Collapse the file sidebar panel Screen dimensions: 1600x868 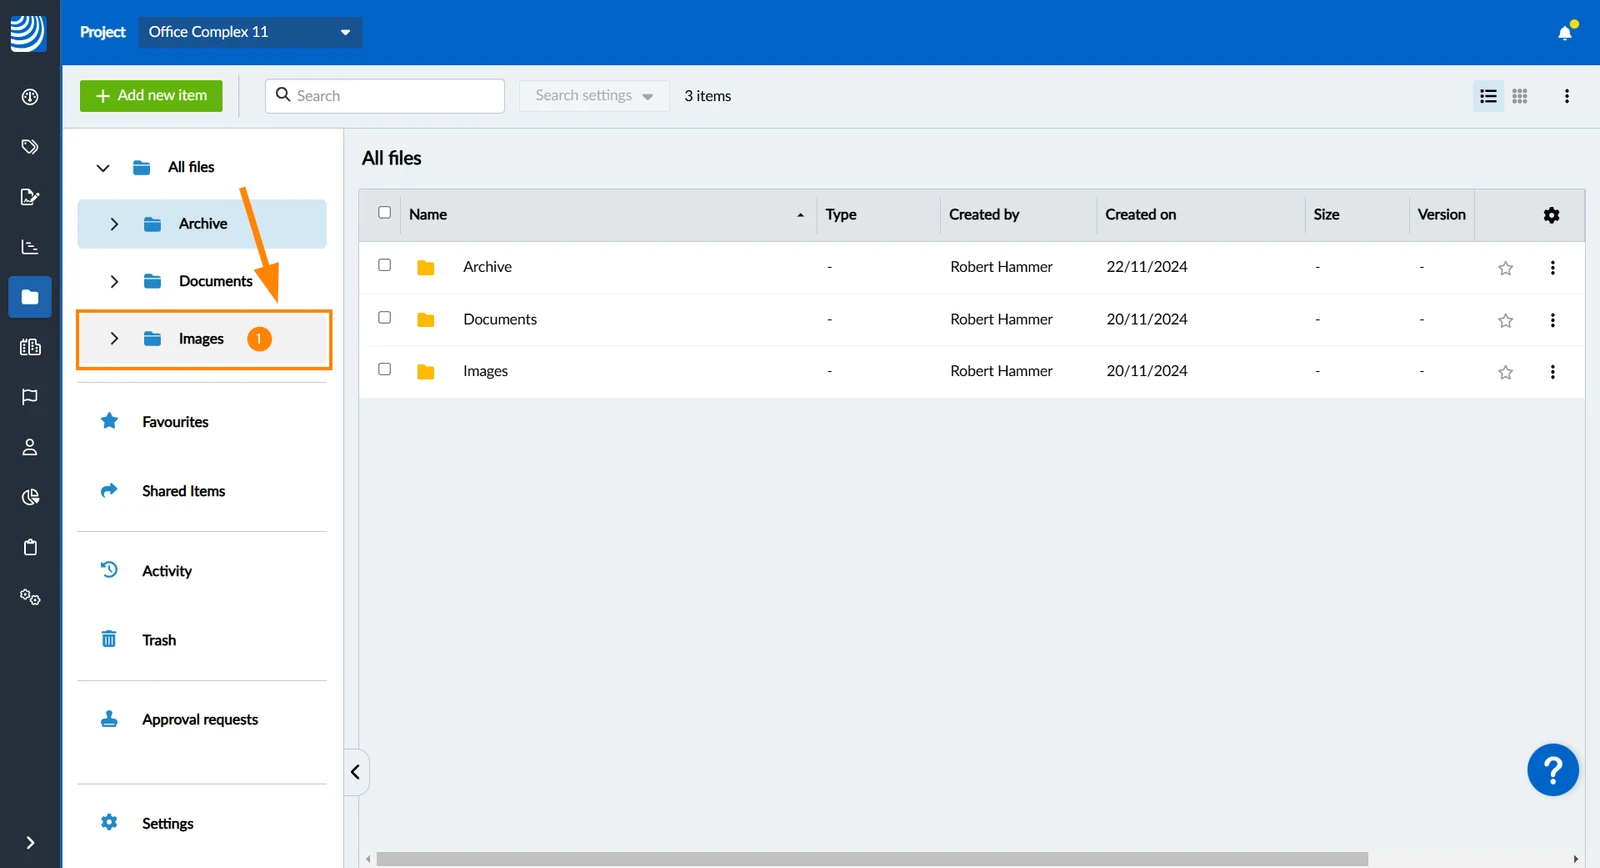356,772
